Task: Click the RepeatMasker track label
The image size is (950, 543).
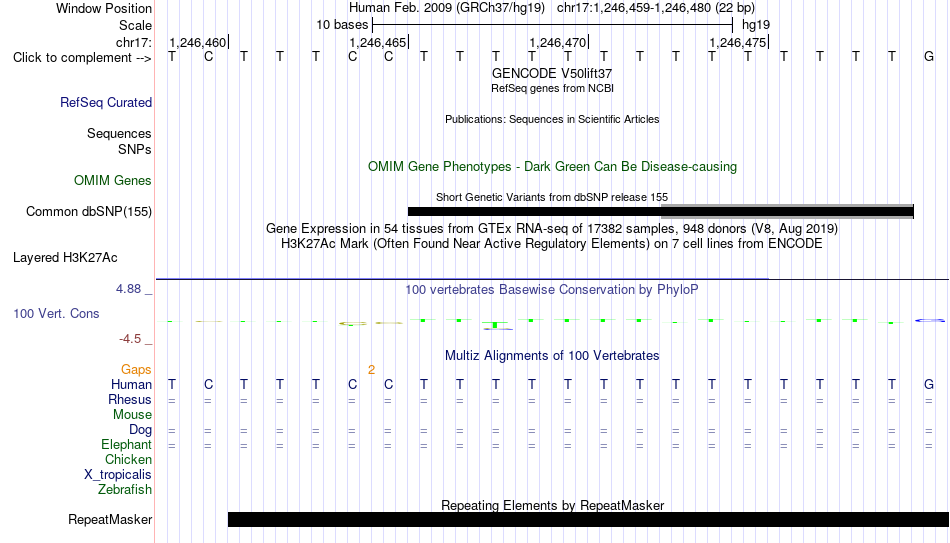Action: [110, 519]
